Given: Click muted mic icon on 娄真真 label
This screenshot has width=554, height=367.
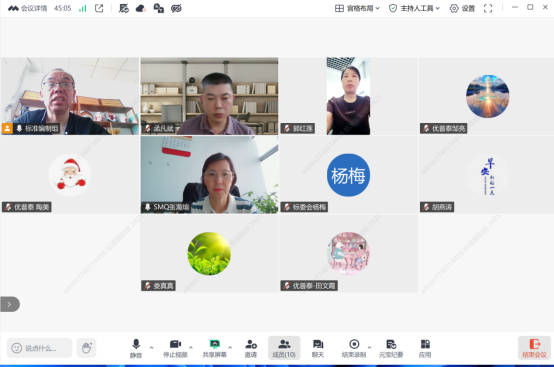Looking at the screenshot, I should click(x=148, y=286).
